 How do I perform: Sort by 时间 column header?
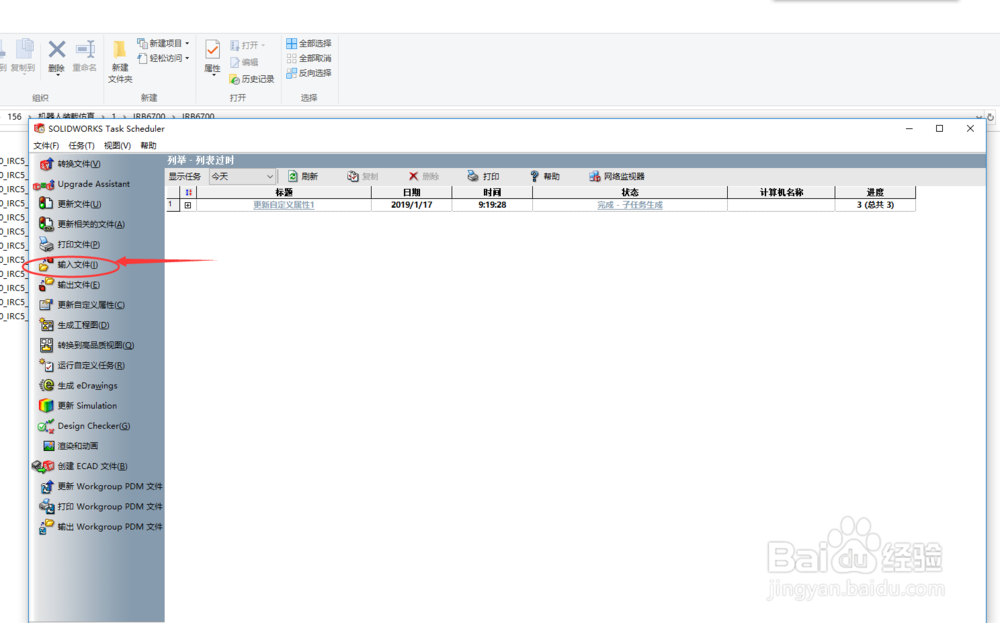click(492, 192)
